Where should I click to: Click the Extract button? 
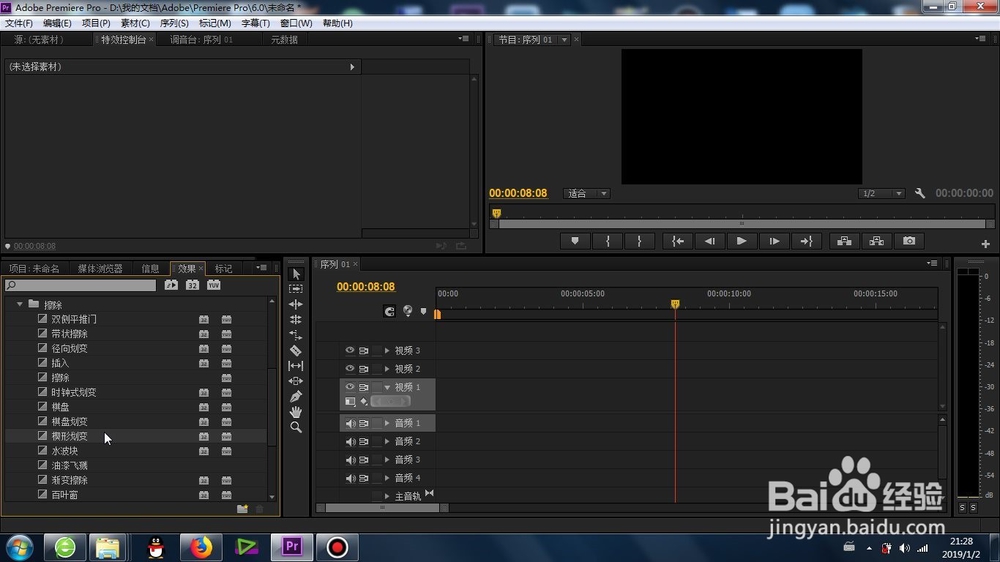877,241
